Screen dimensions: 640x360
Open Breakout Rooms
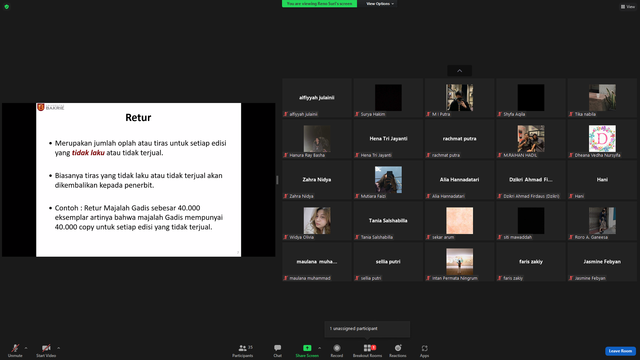tap(367, 350)
